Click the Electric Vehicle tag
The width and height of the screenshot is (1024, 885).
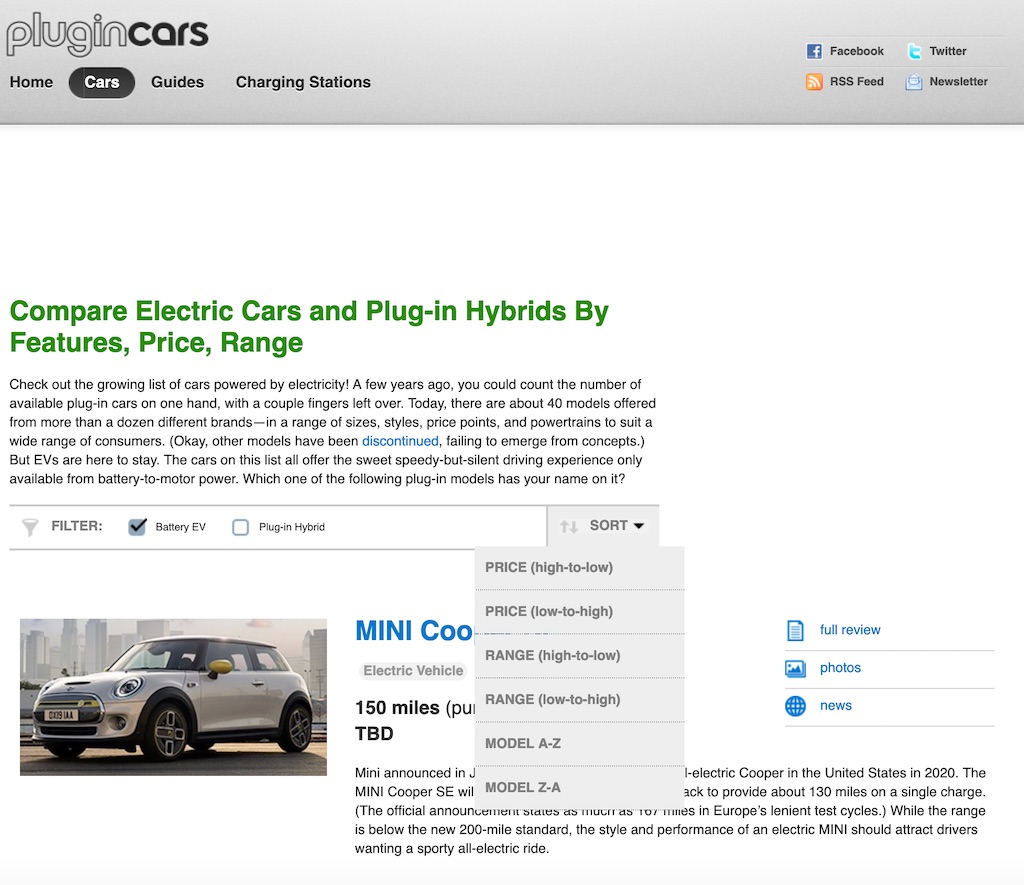coord(413,671)
